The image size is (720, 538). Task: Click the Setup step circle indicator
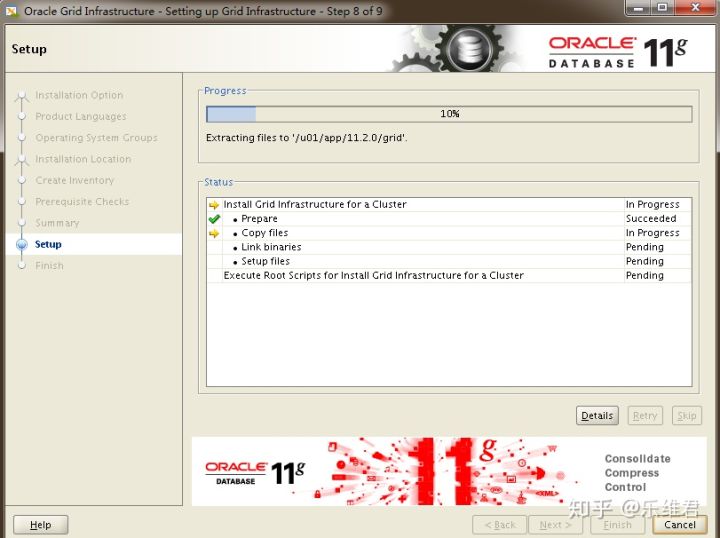(22, 244)
